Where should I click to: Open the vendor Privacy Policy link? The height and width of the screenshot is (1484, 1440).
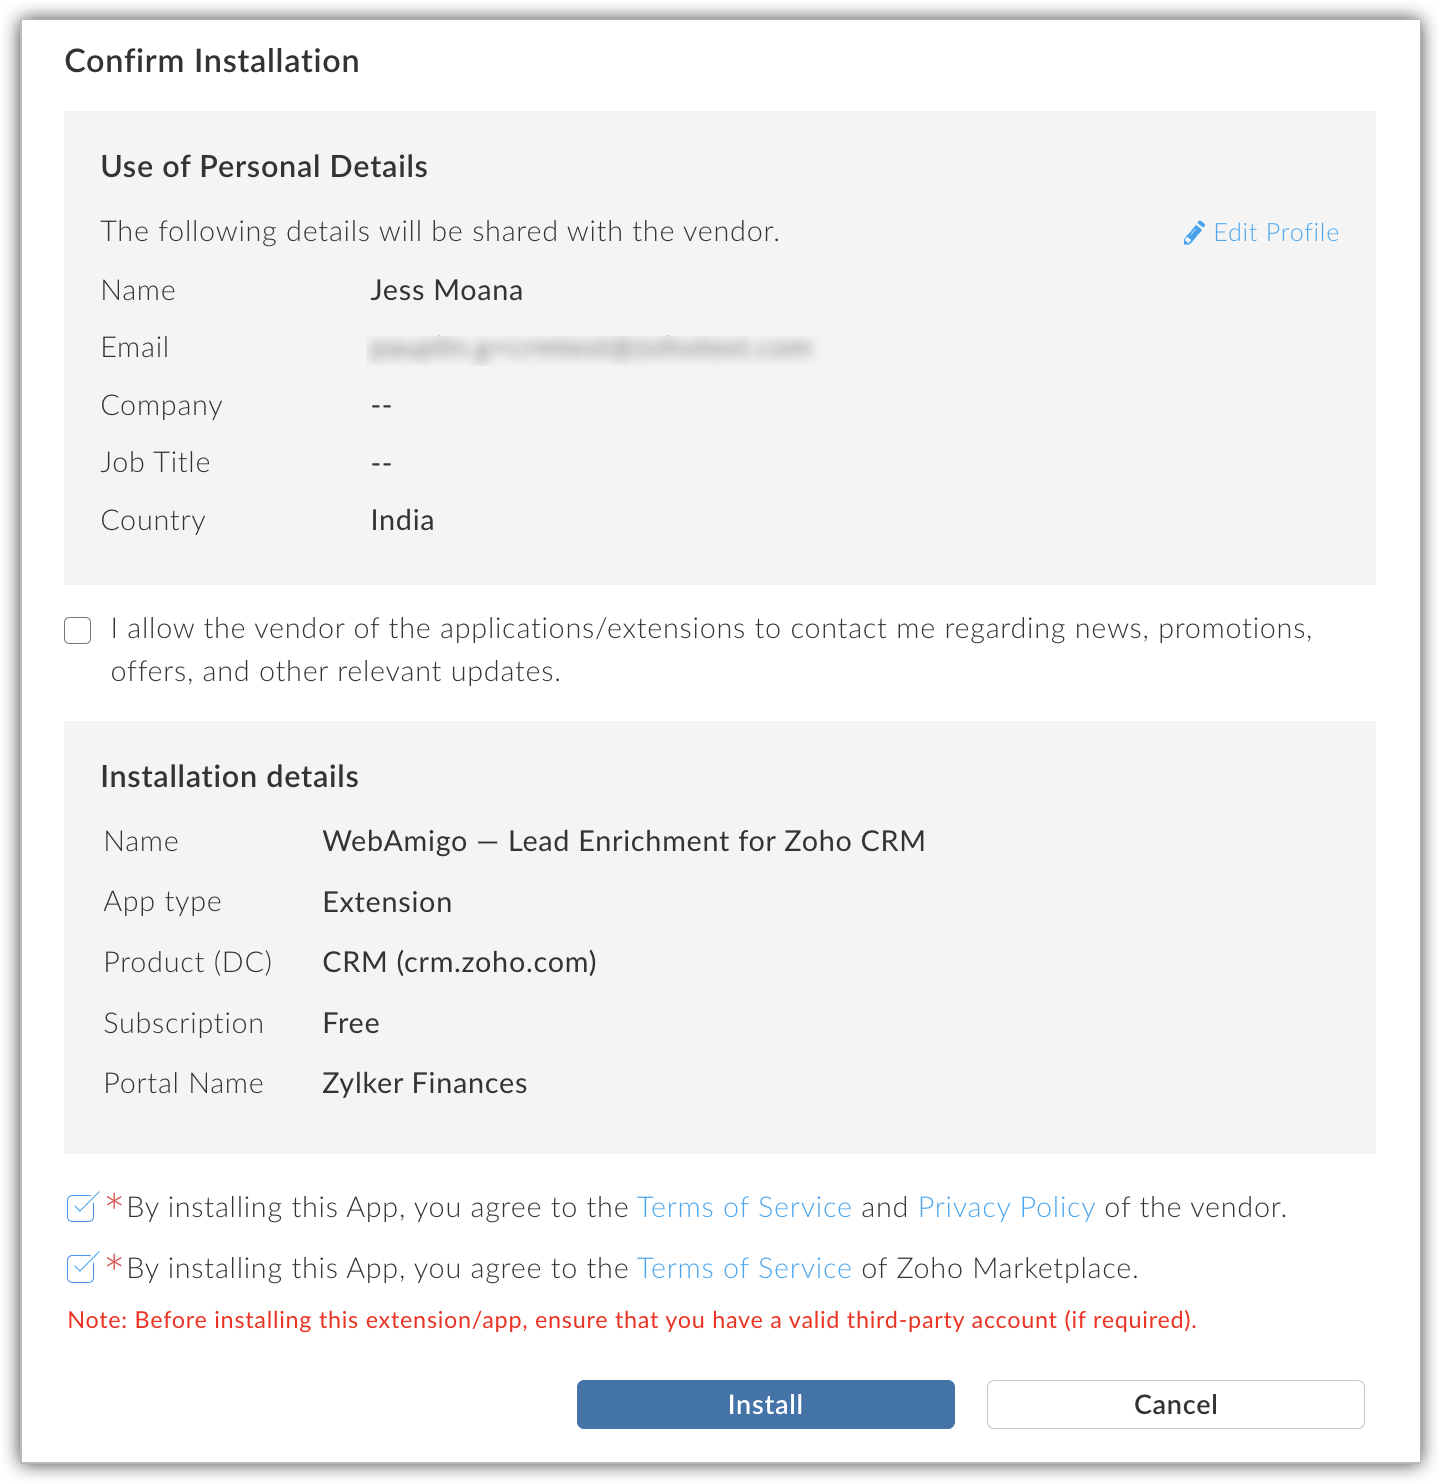(x=1006, y=1207)
